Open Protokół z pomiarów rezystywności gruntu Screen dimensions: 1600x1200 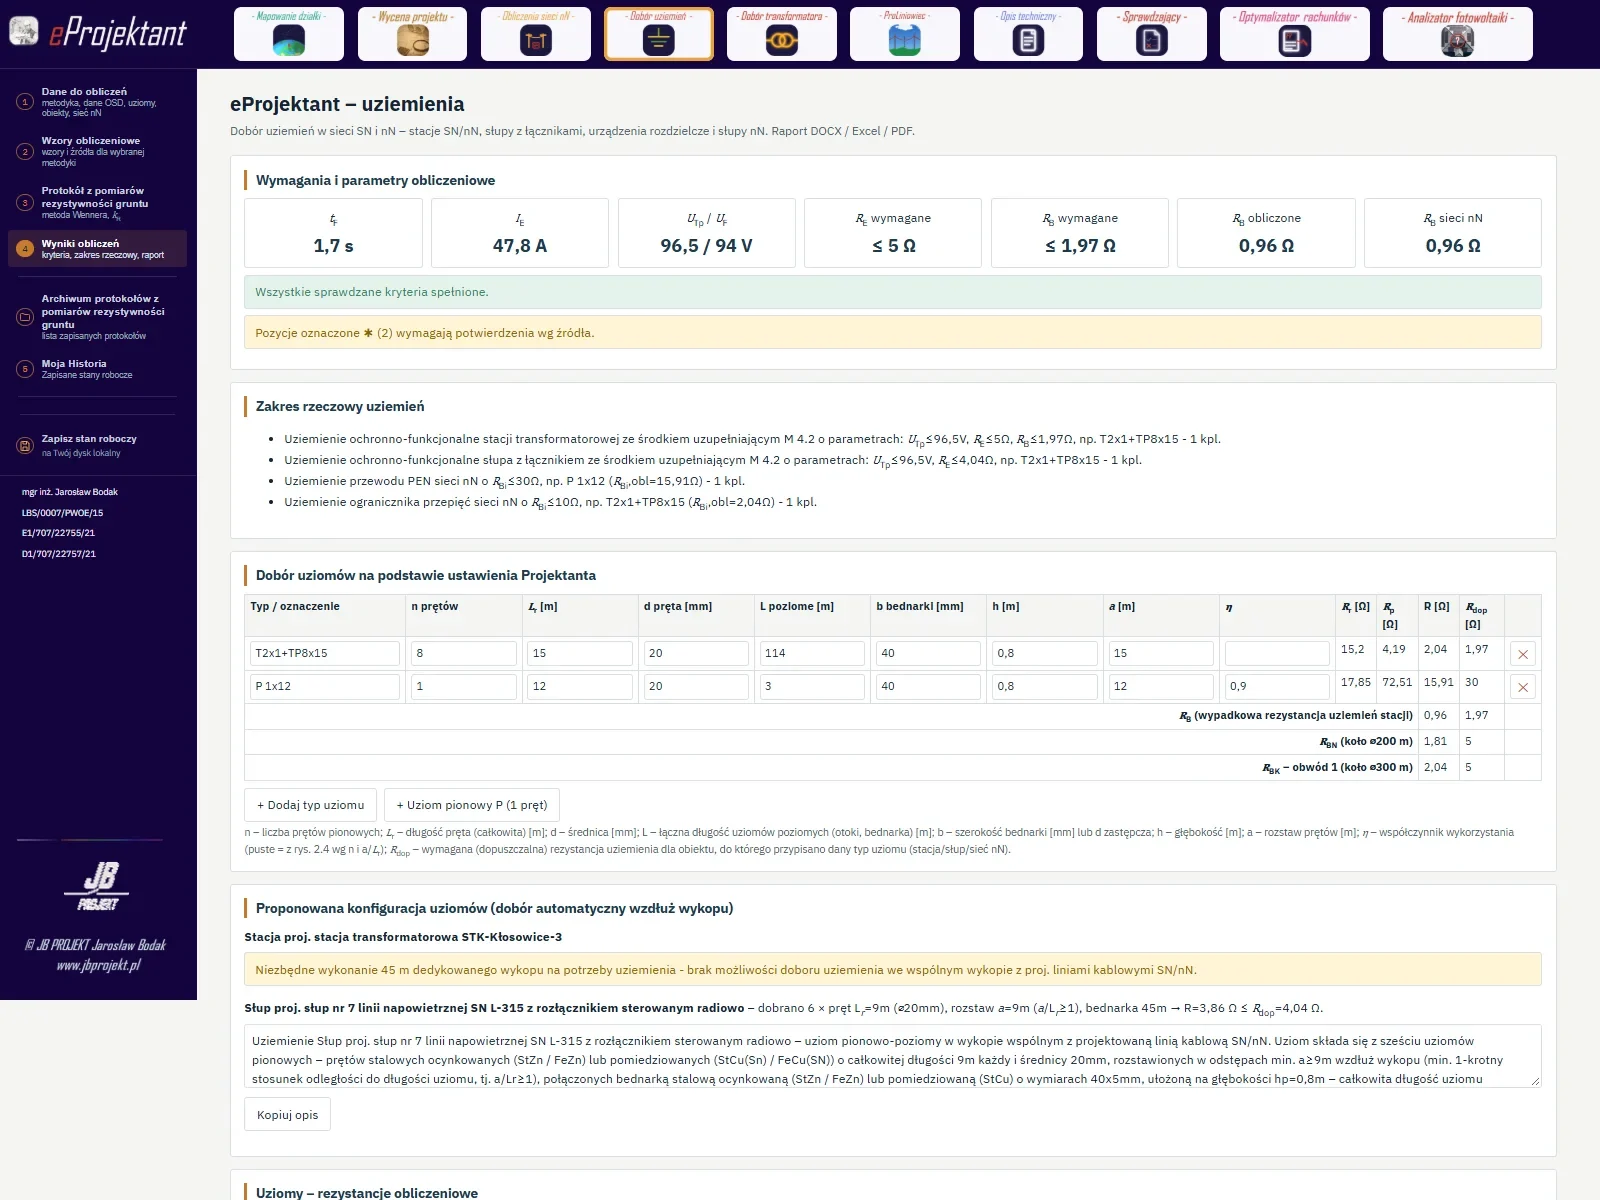pos(97,202)
